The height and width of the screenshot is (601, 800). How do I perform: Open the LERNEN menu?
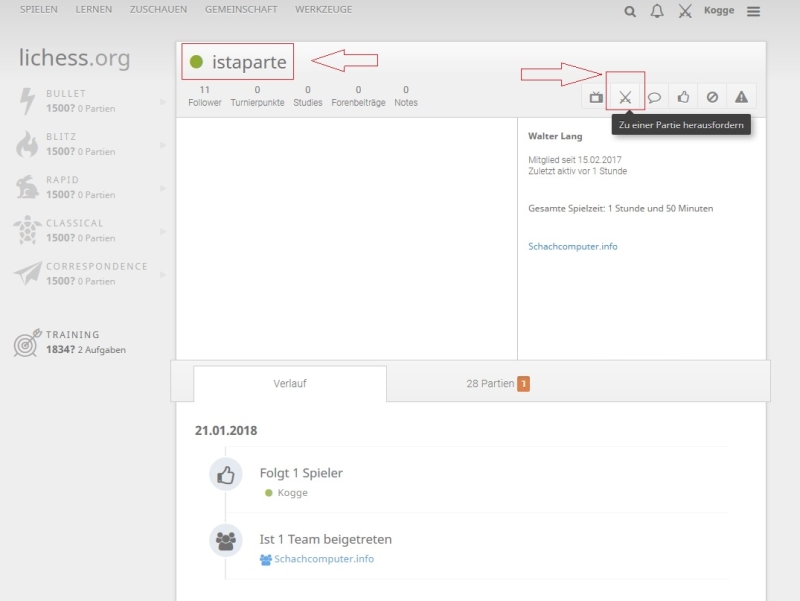(x=94, y=10)
